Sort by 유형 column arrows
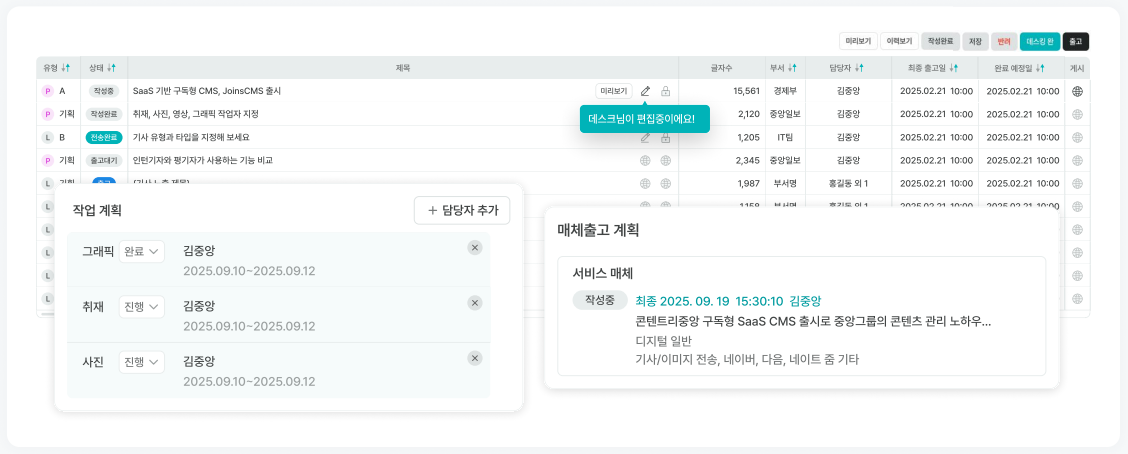Screen dimensions: 1128x454 point(66,68)
